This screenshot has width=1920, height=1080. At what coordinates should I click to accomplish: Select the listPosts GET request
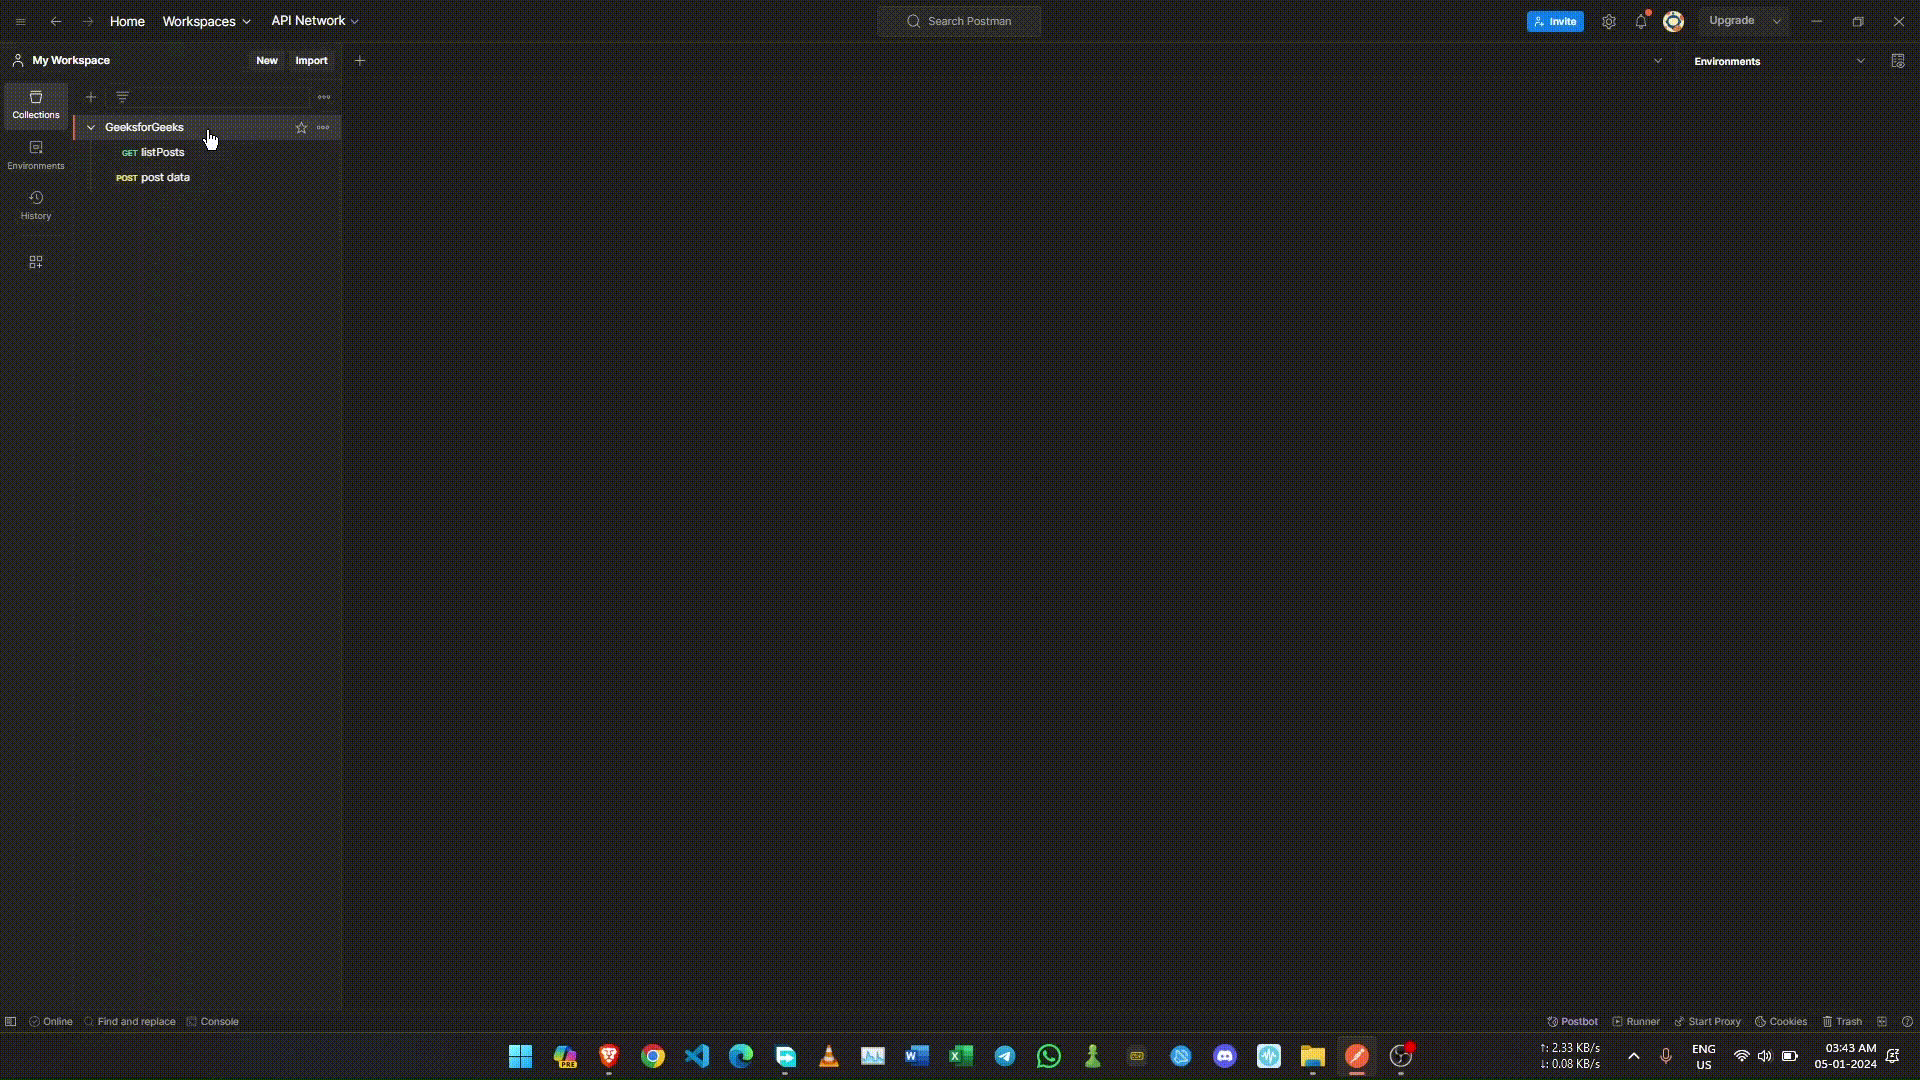coord(162,153)
